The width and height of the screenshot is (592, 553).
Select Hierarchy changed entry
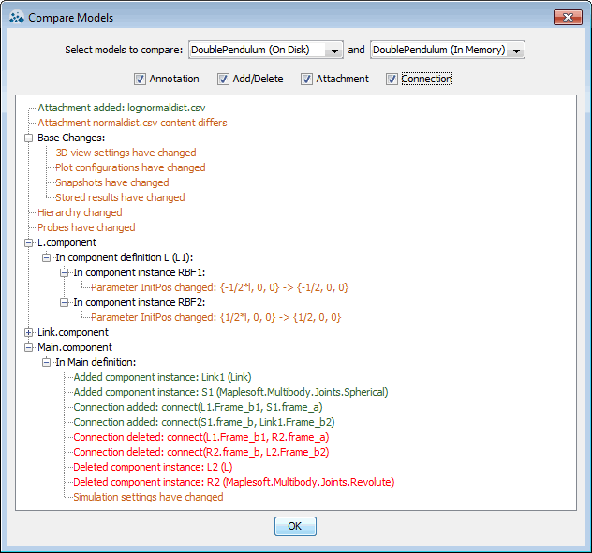coord(80,213)
